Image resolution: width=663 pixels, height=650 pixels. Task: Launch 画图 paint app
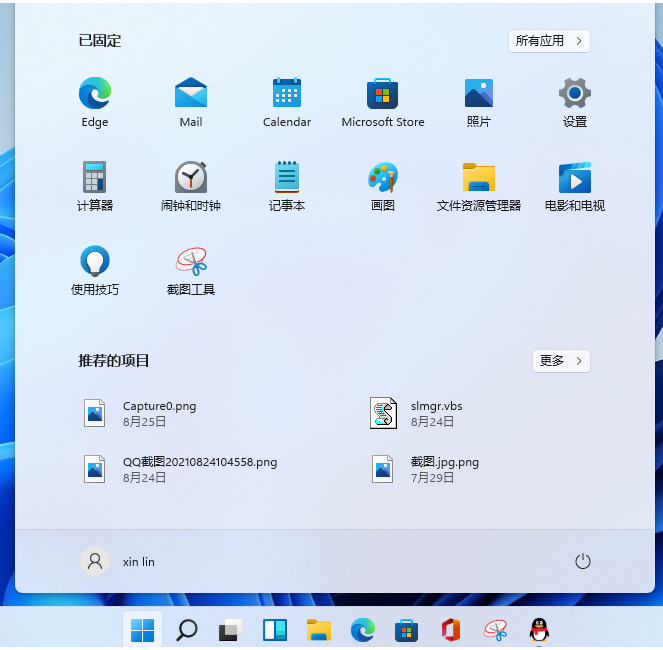pos(383,186)
